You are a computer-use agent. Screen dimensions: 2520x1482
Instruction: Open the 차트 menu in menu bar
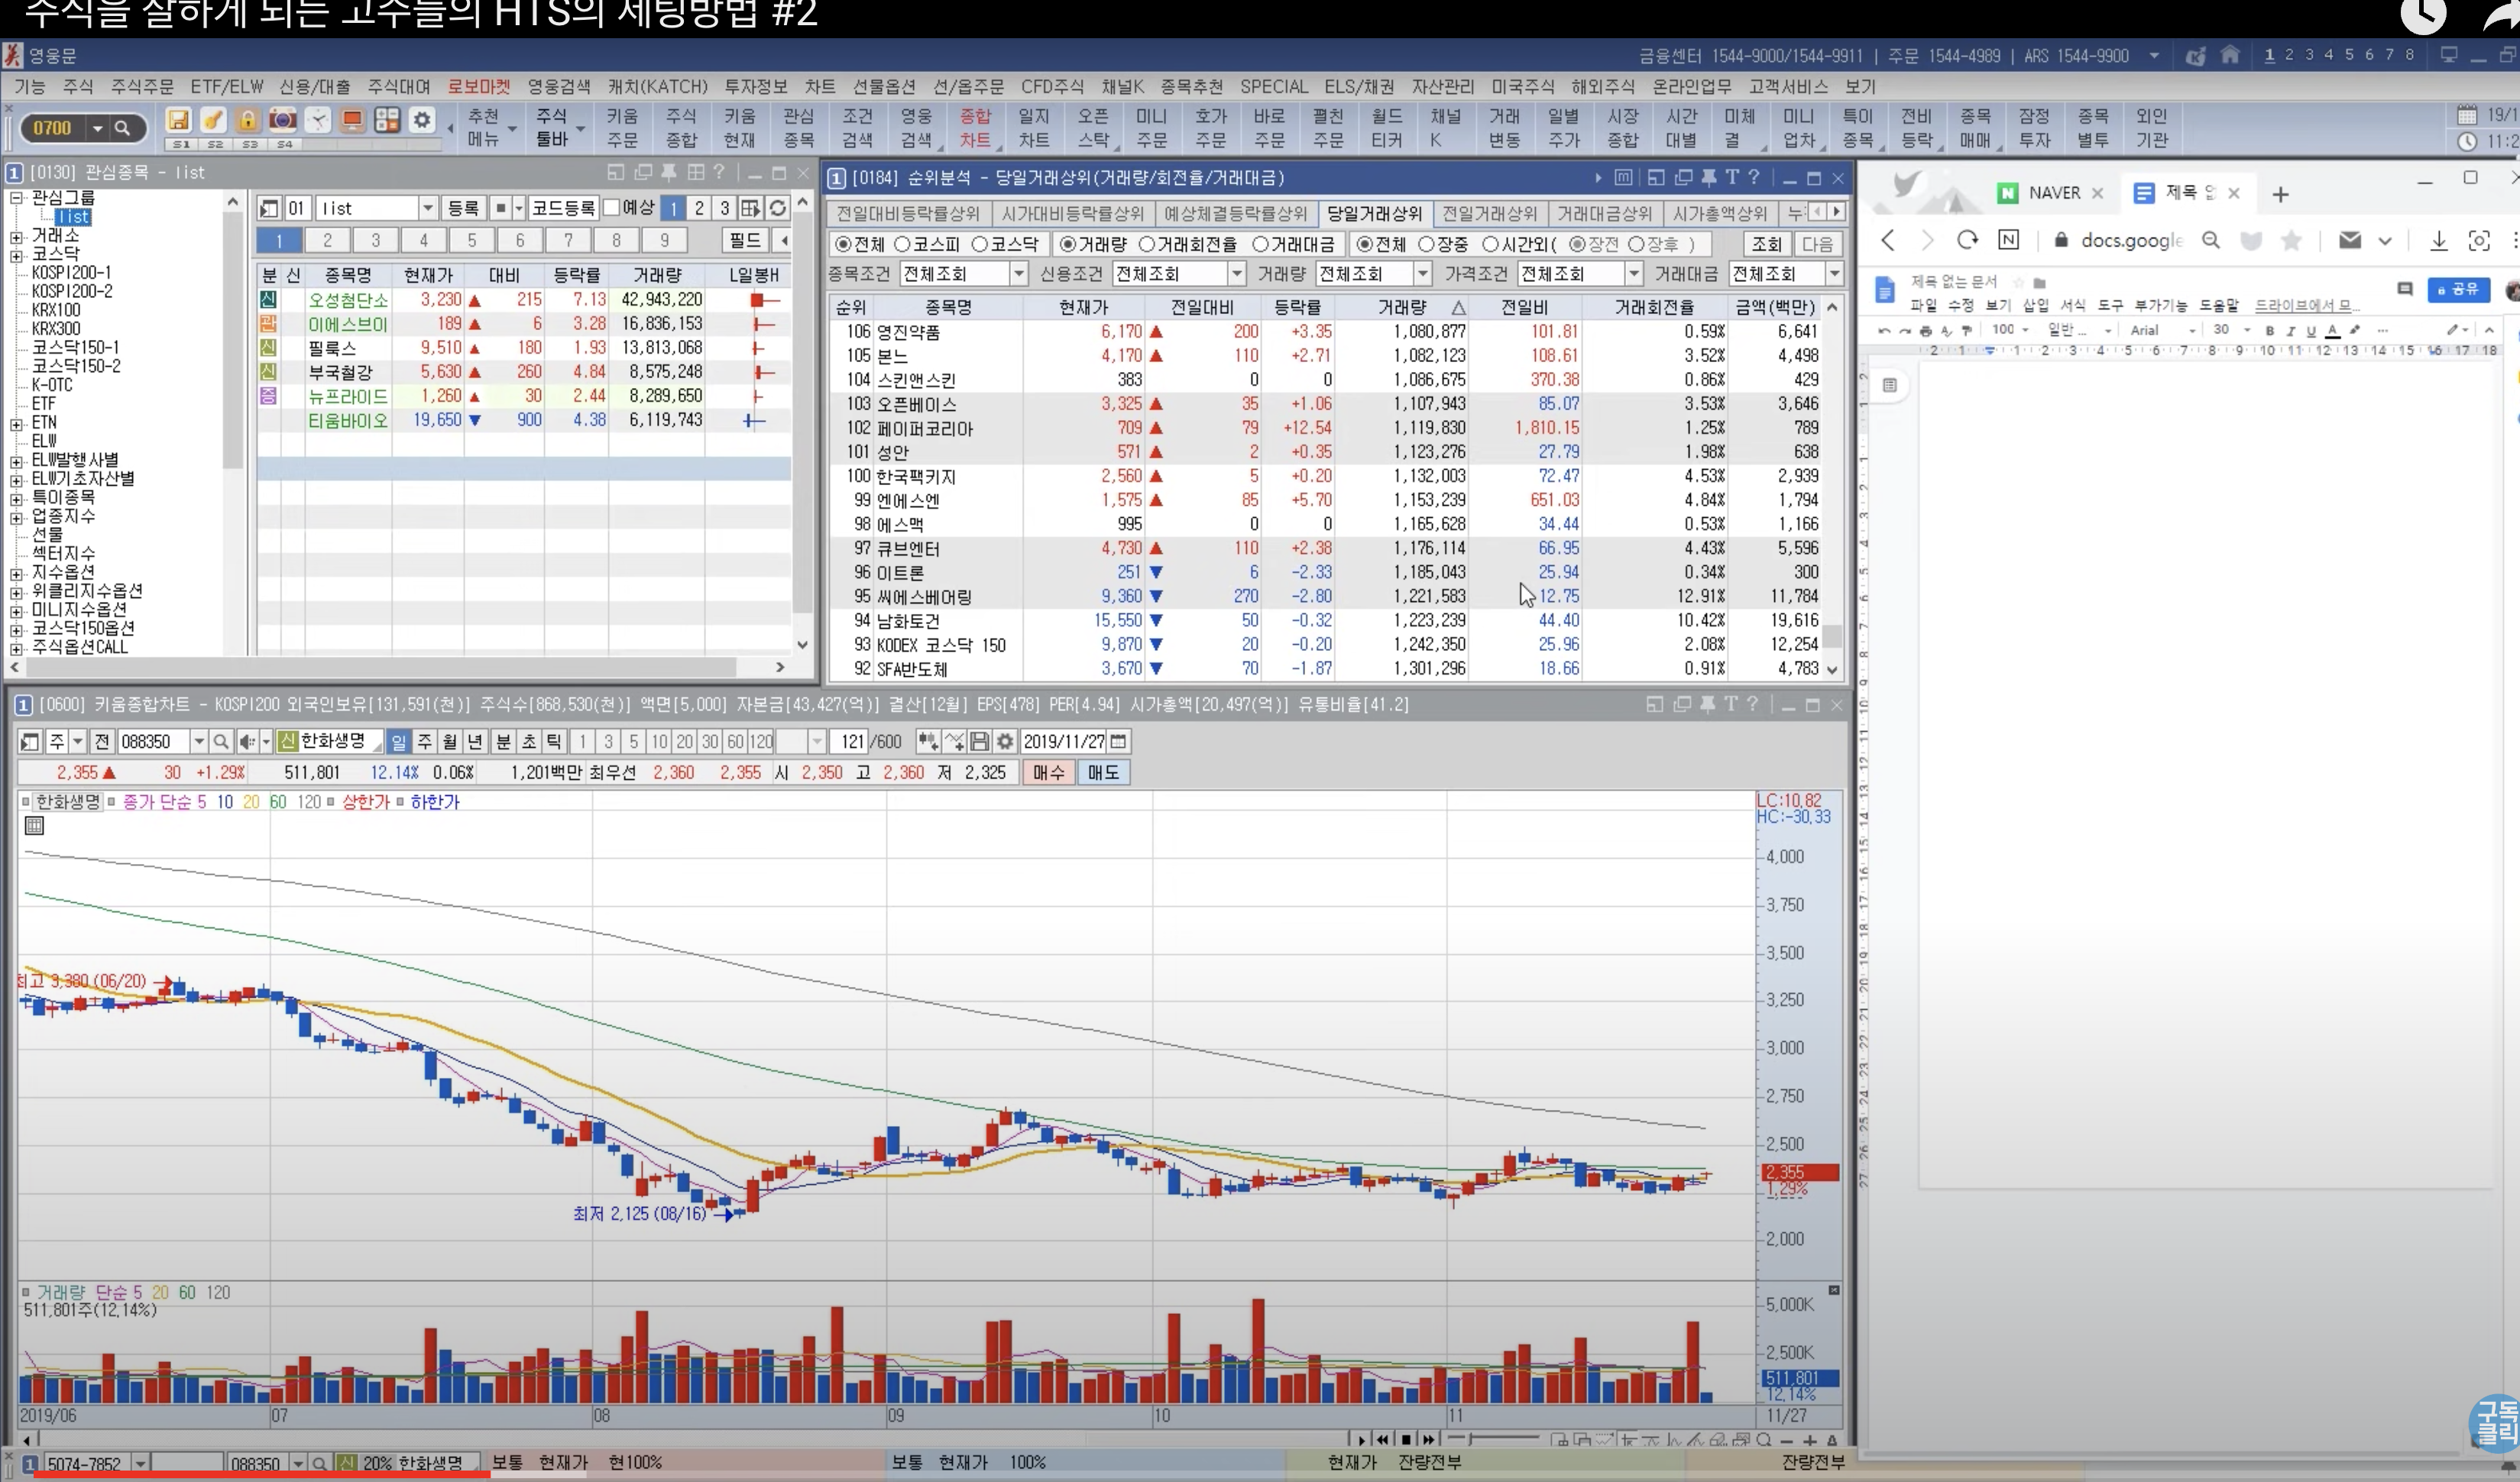tap(819, 87)
